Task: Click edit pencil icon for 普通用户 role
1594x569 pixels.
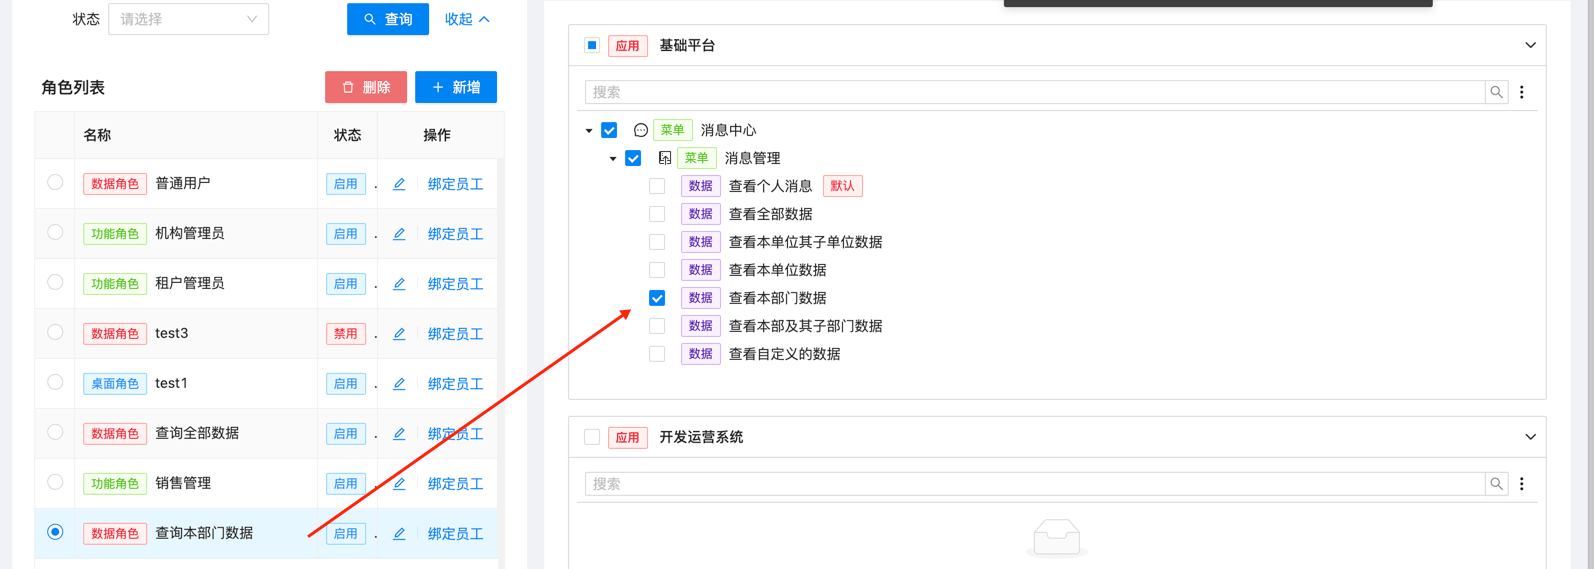Action: 399,184
